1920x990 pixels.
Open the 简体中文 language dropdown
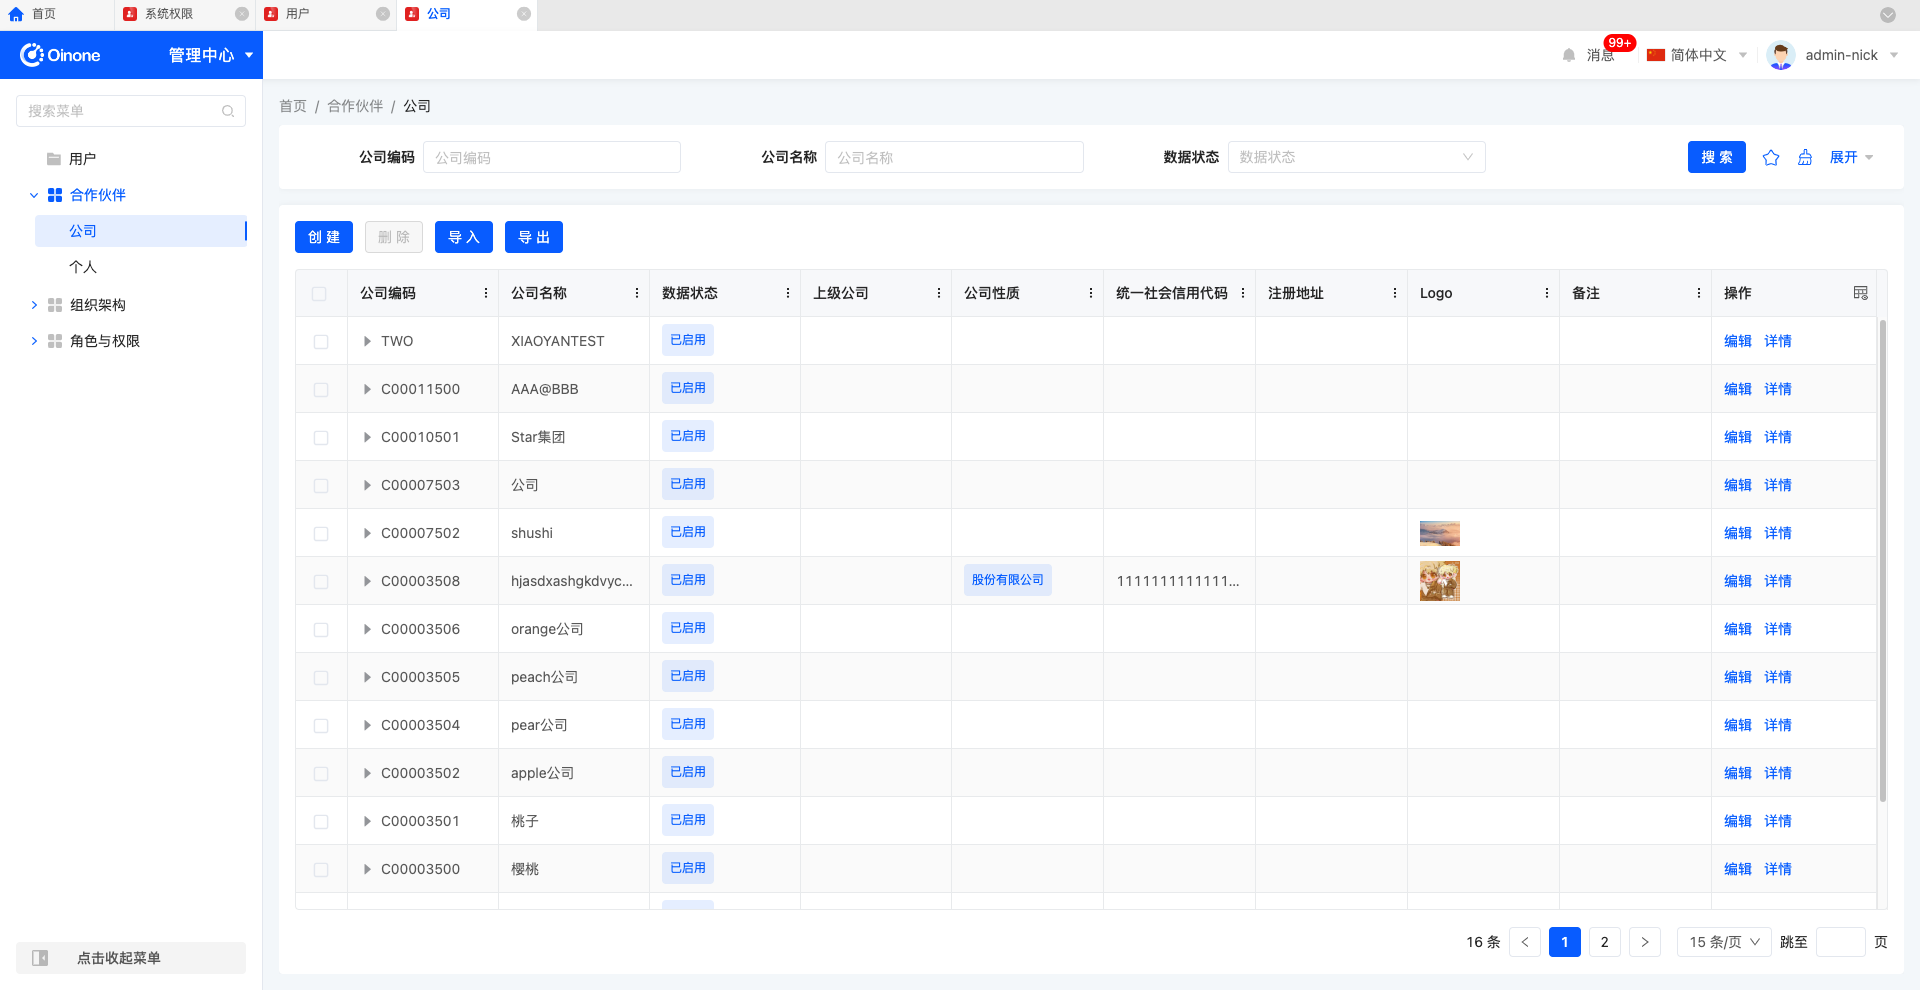pyautogui.click(x=1697, y=55)
